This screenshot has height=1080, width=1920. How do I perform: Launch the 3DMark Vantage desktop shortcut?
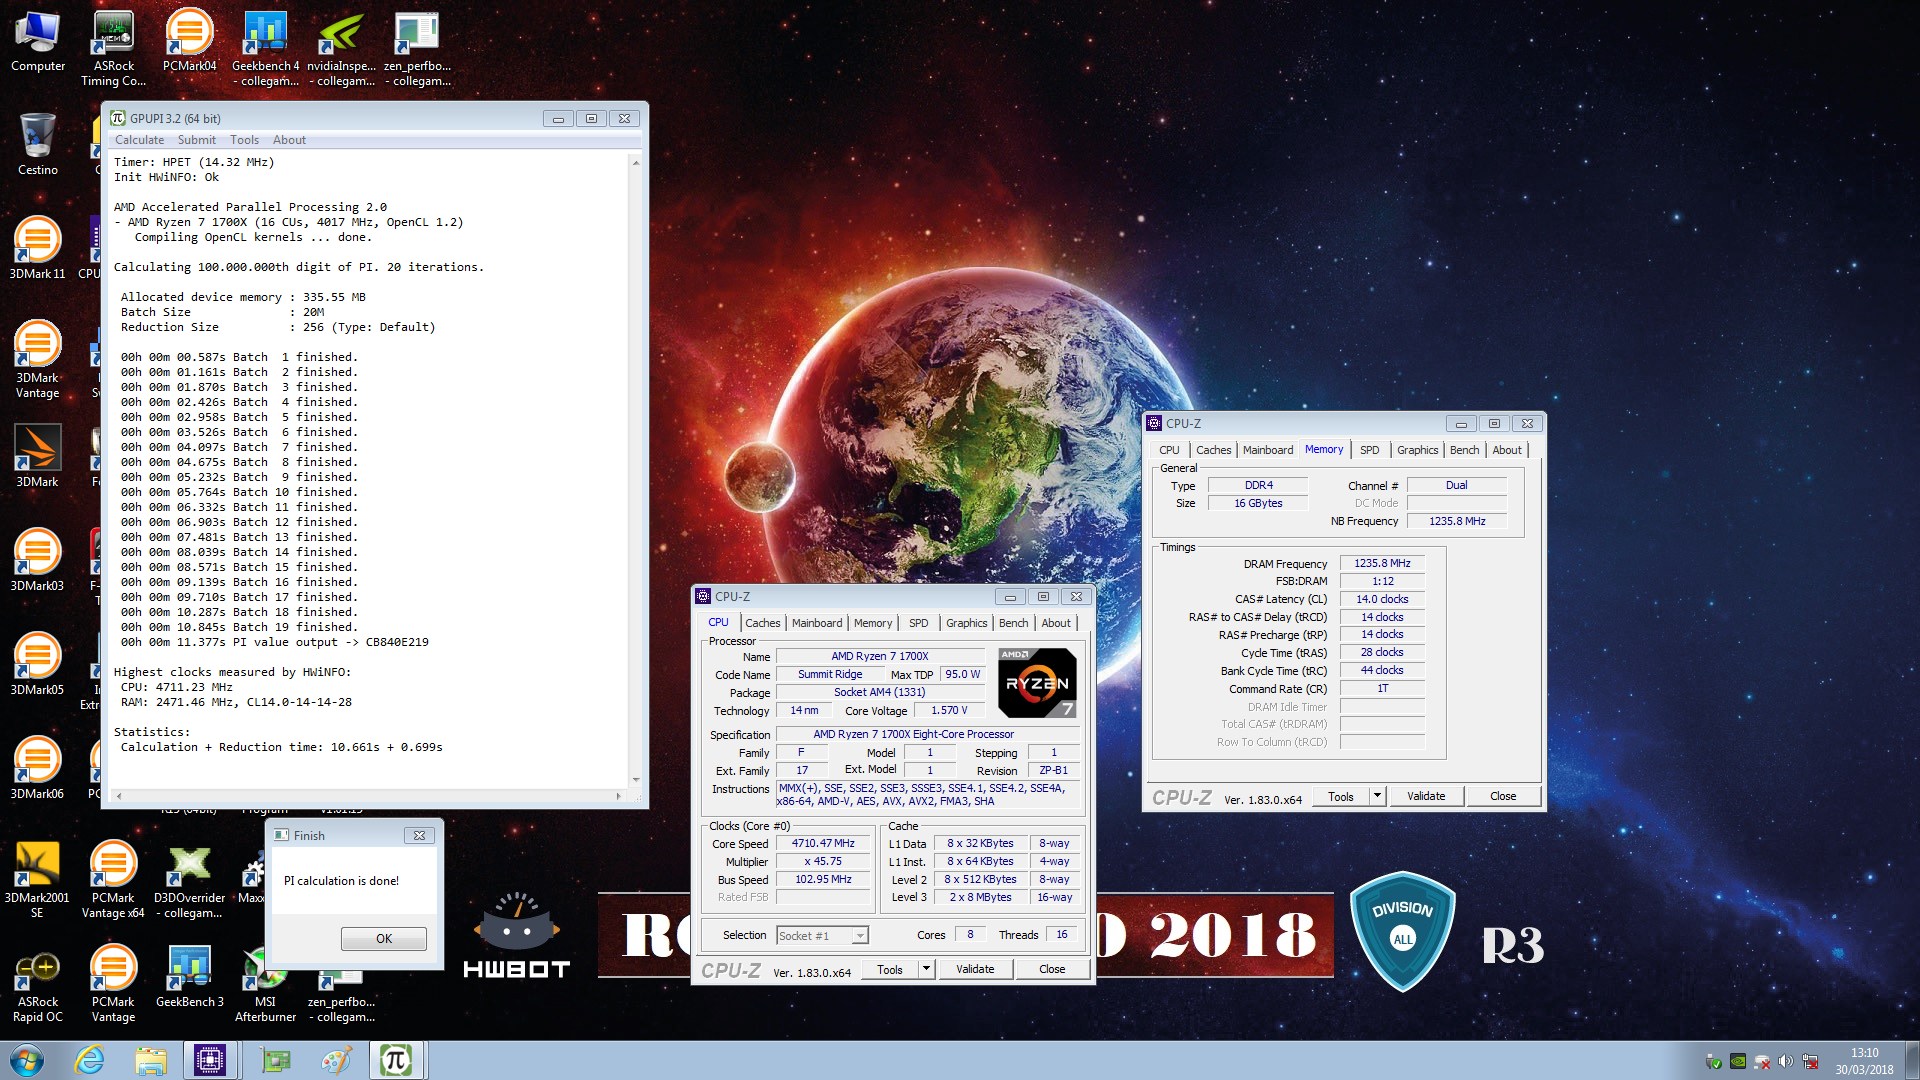[x=38, y=359]
